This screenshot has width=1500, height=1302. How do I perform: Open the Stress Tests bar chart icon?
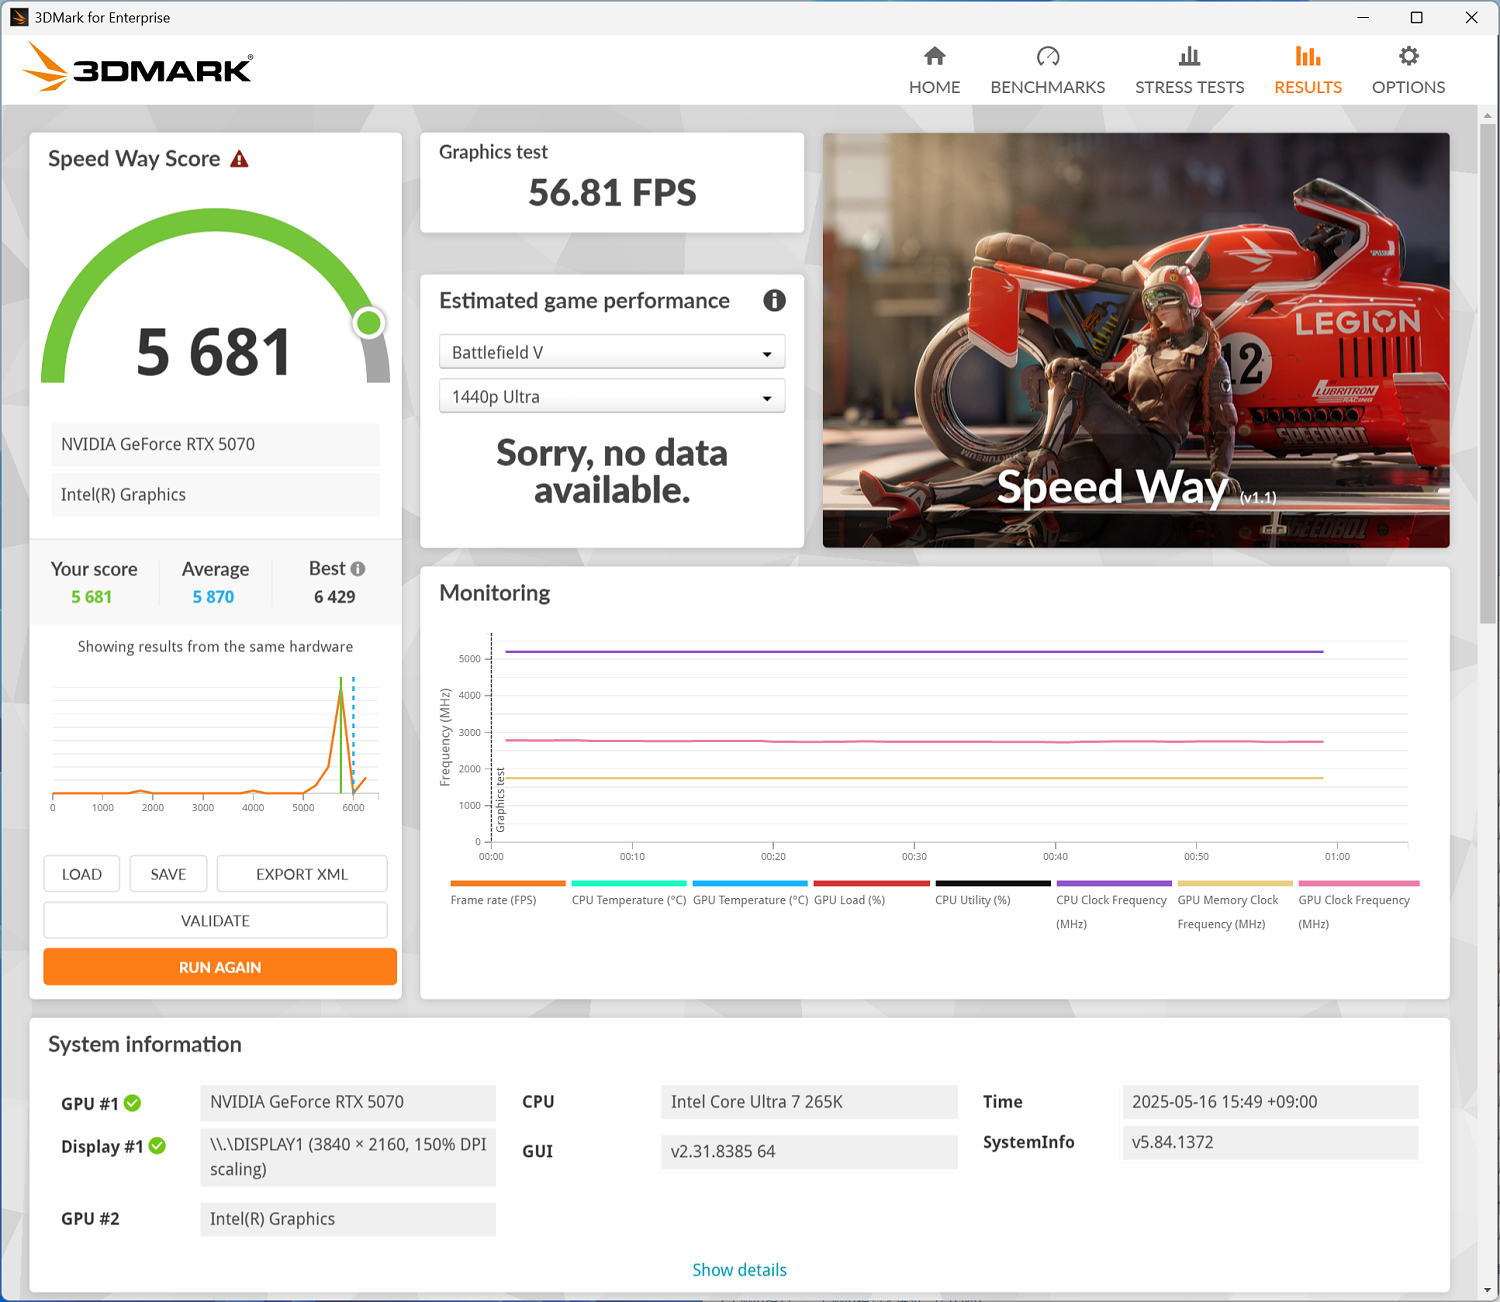(x=1189, y=56)
